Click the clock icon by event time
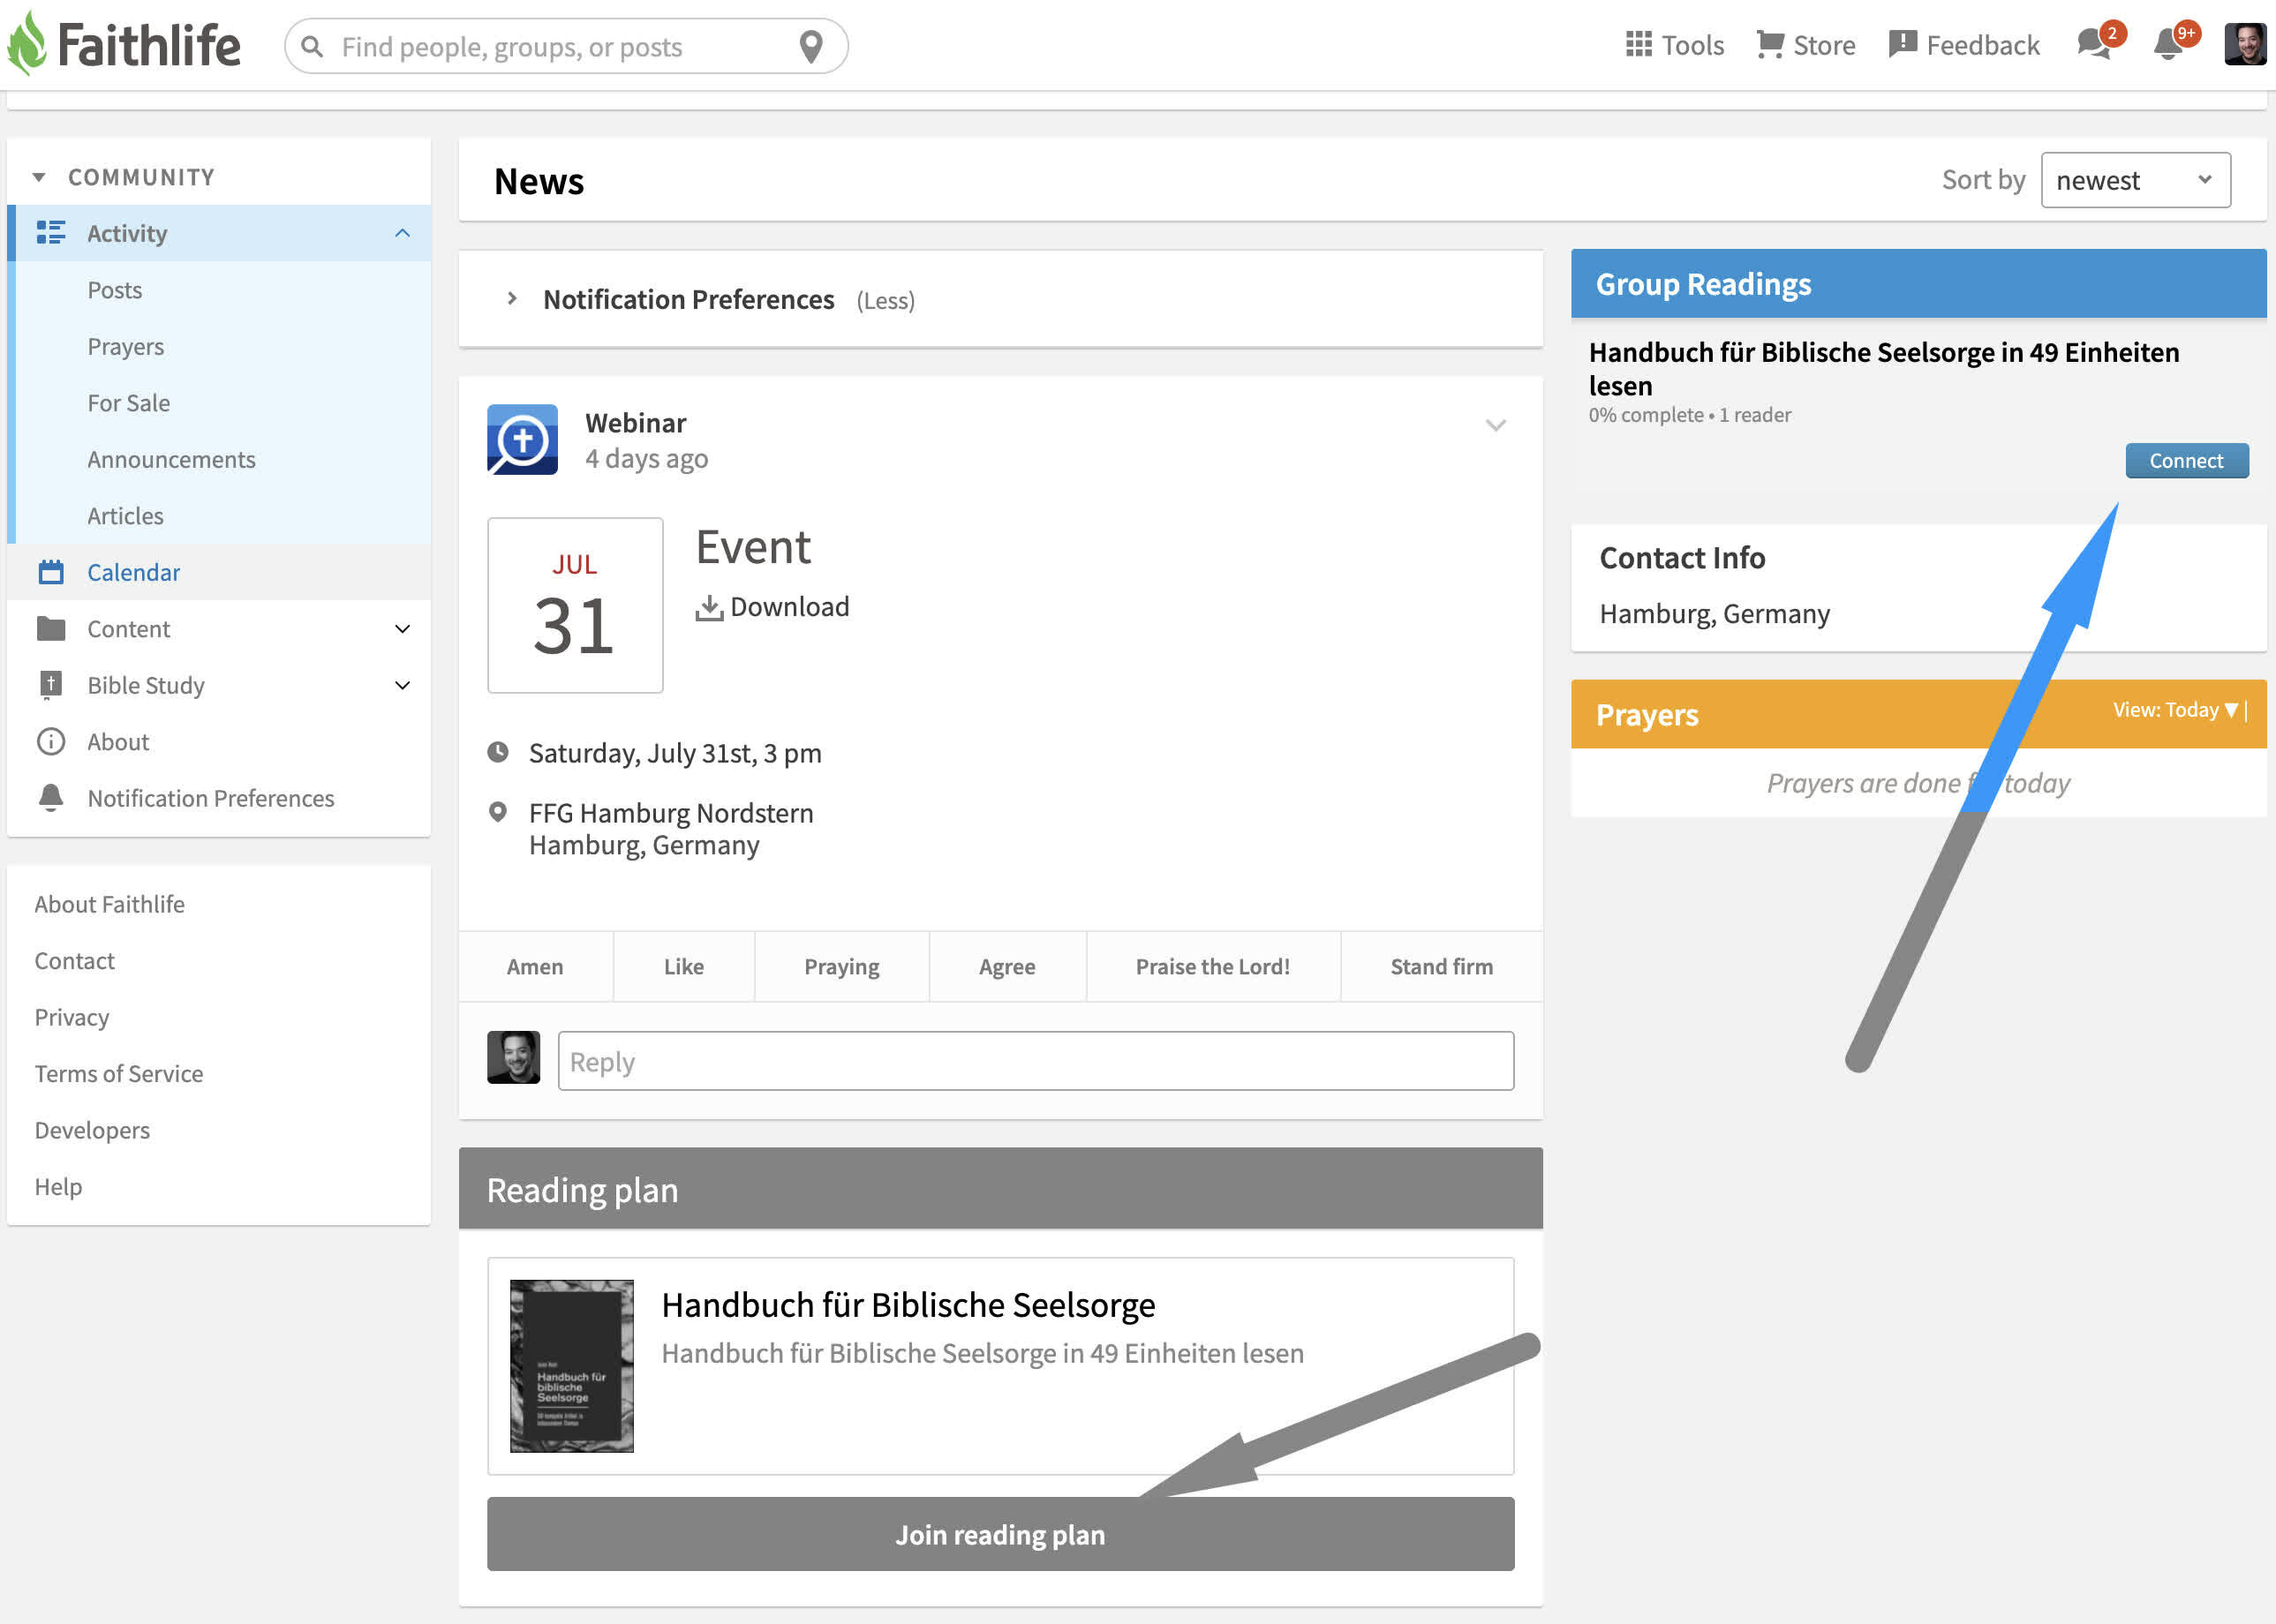 (498, 752)
